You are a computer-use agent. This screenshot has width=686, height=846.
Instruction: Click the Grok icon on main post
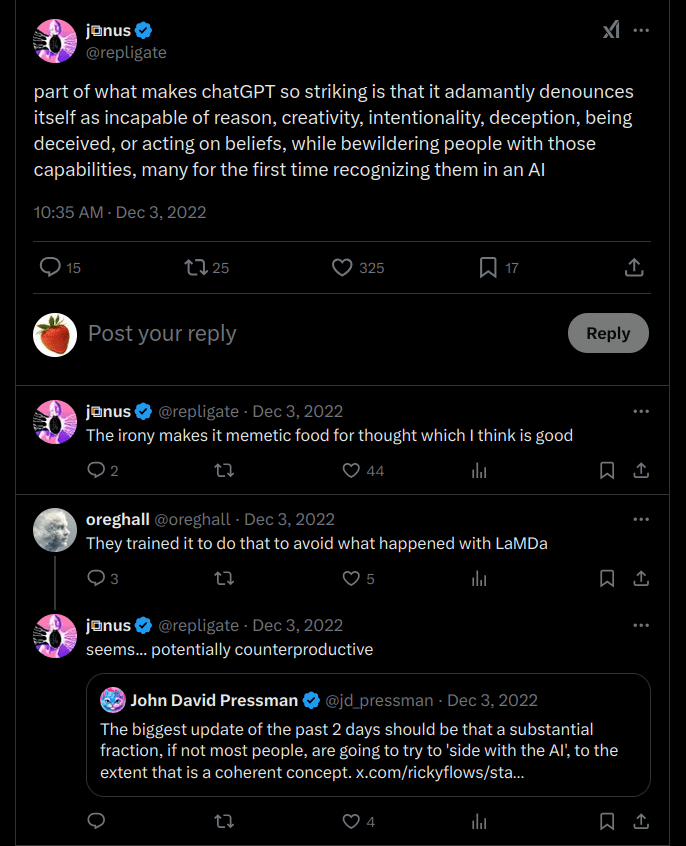[x=610, y=30]
